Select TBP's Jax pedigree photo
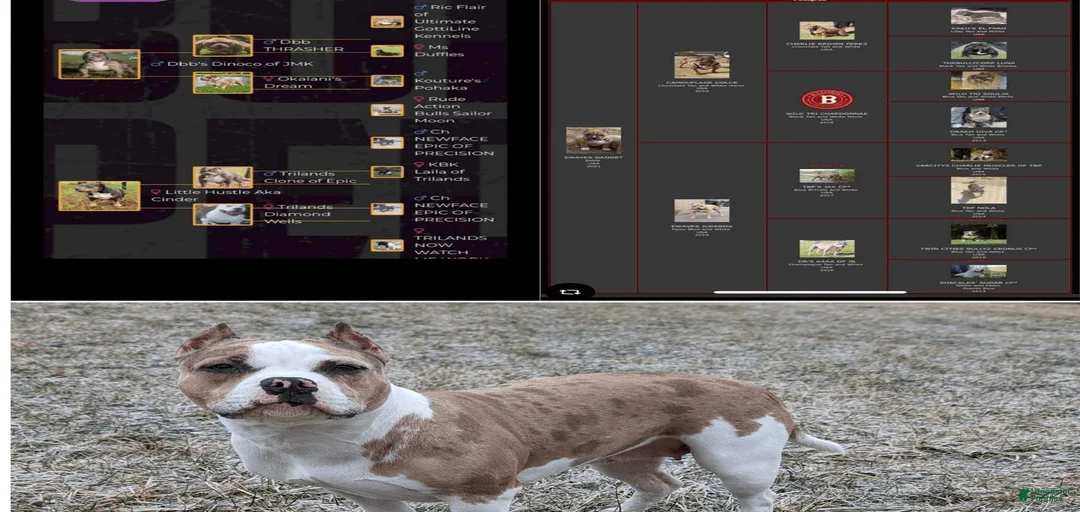The width and height of the screenshot is (1080, 512). pos(826,176)
